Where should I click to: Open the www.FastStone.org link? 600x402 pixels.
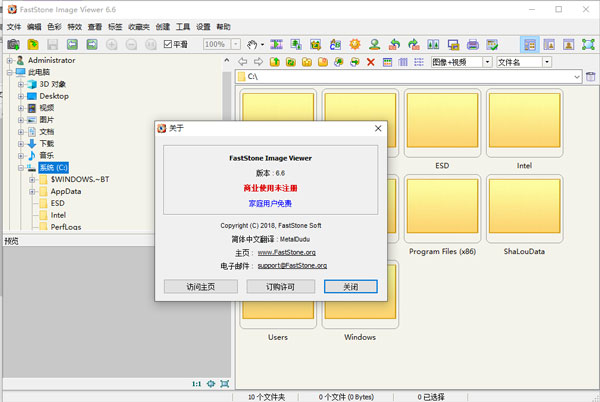point(287,252)
